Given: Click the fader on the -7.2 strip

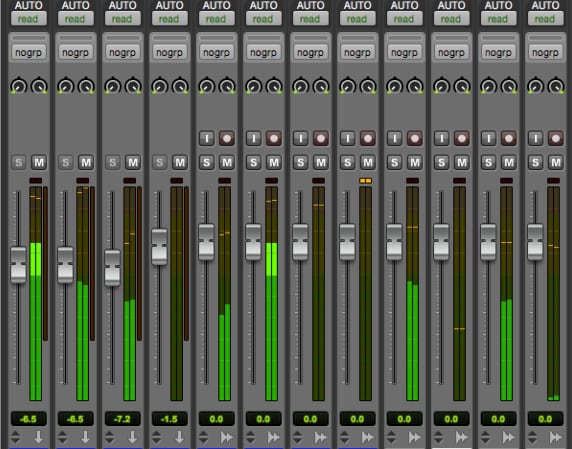Looking at the screenshot, I should click(x=112, y=268).
